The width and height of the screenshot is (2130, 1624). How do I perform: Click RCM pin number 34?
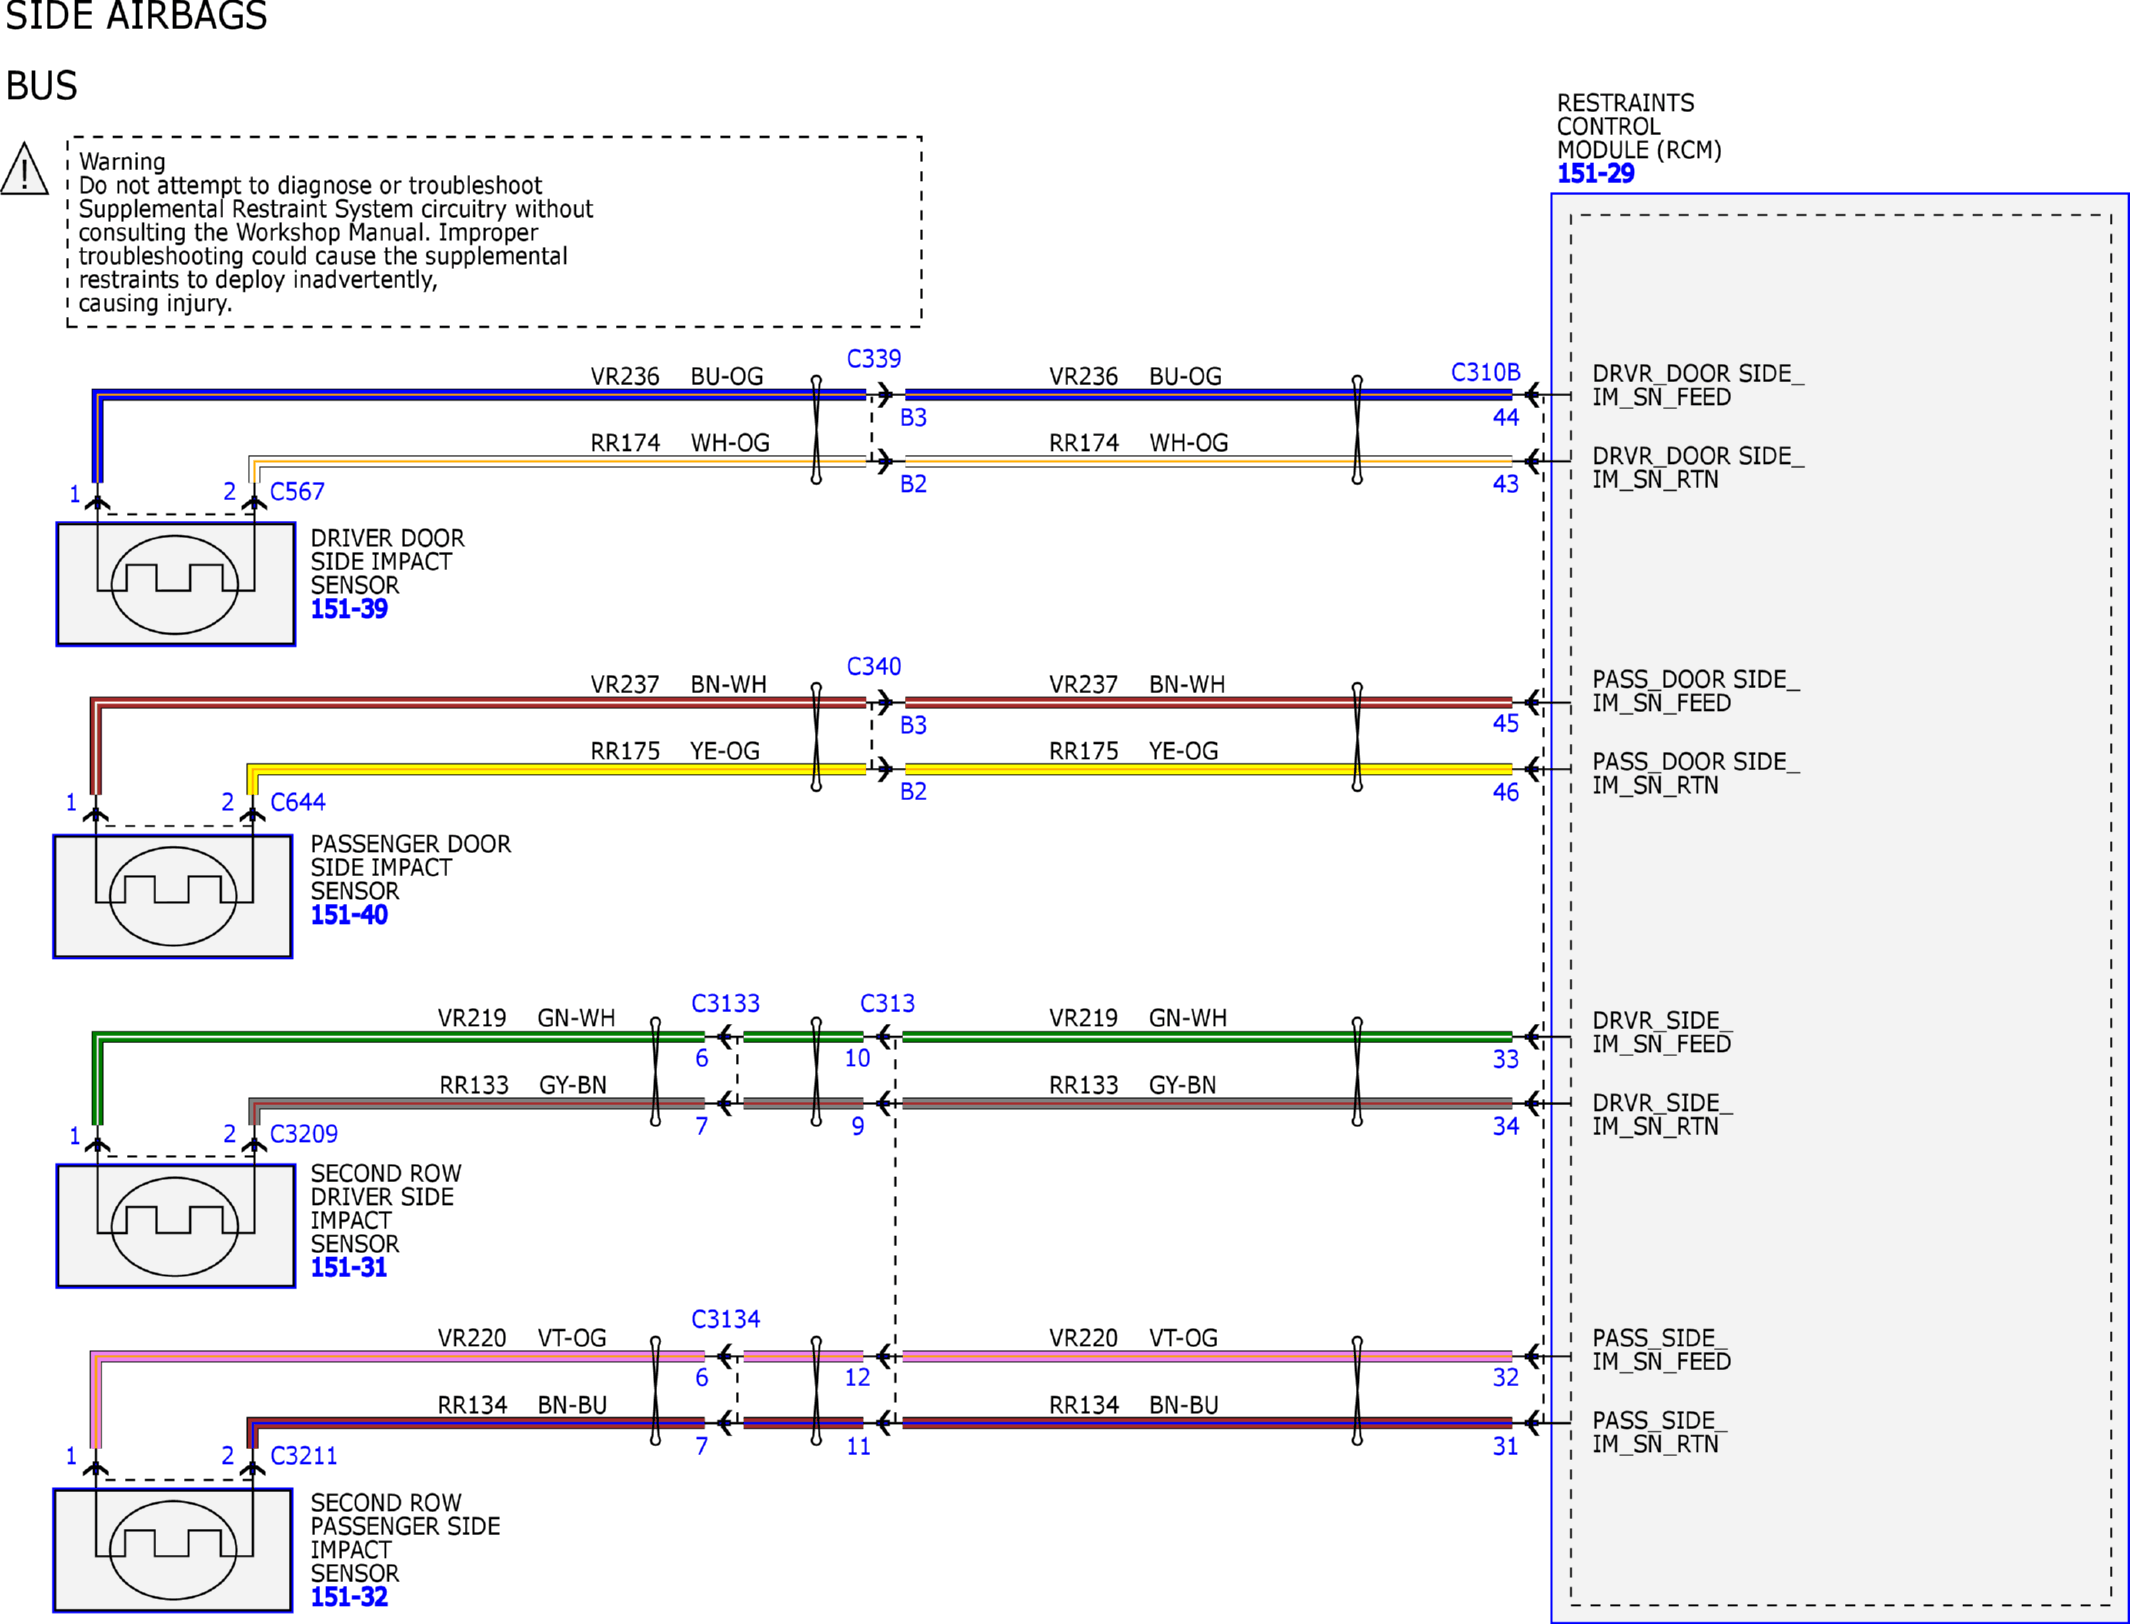click(1506, 1127)
